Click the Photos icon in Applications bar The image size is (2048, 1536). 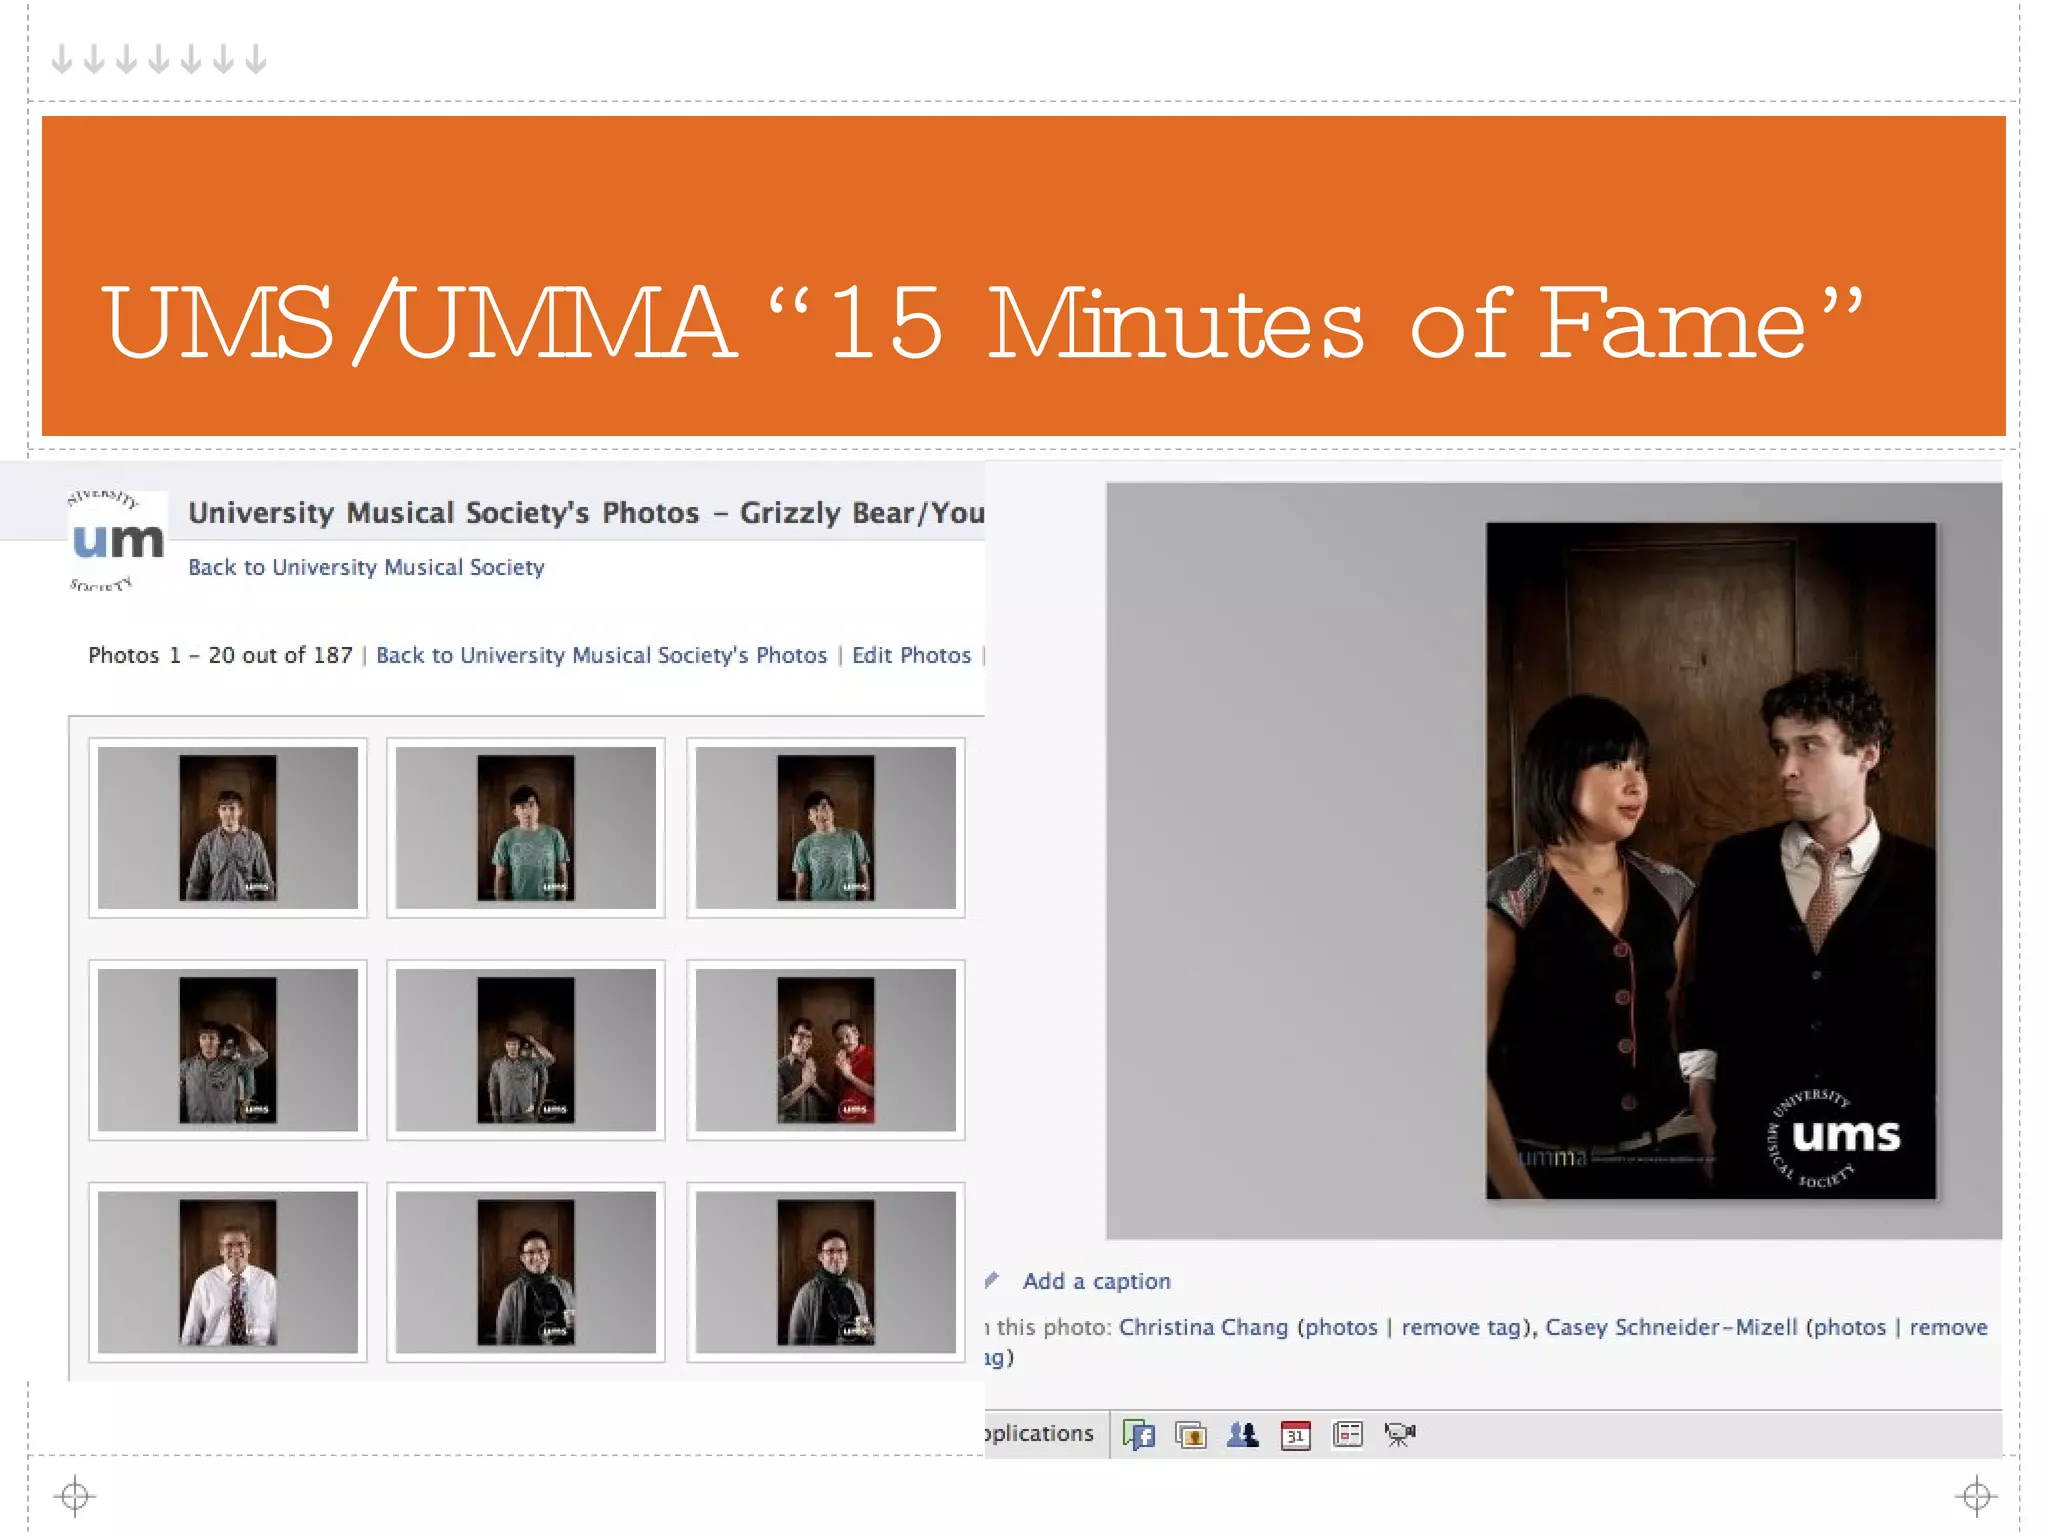1190,1435
